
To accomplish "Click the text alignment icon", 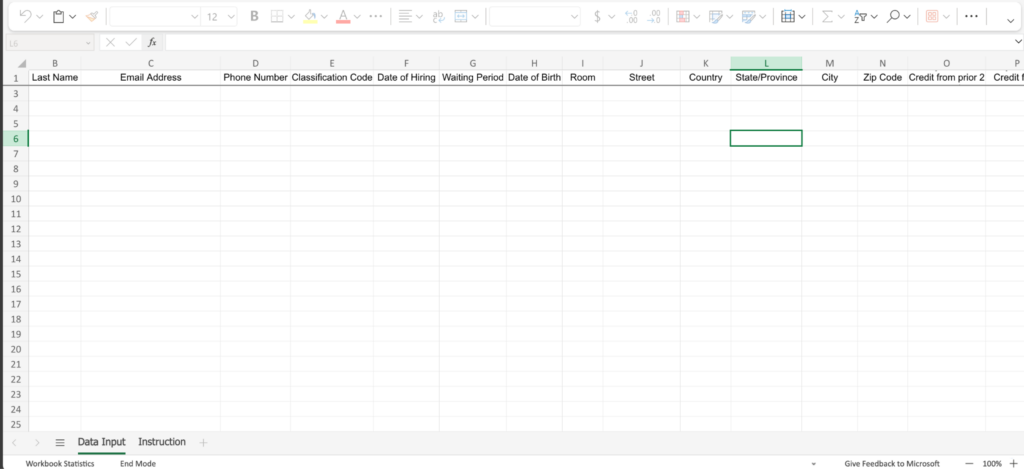I will click(x=406, y=16).
